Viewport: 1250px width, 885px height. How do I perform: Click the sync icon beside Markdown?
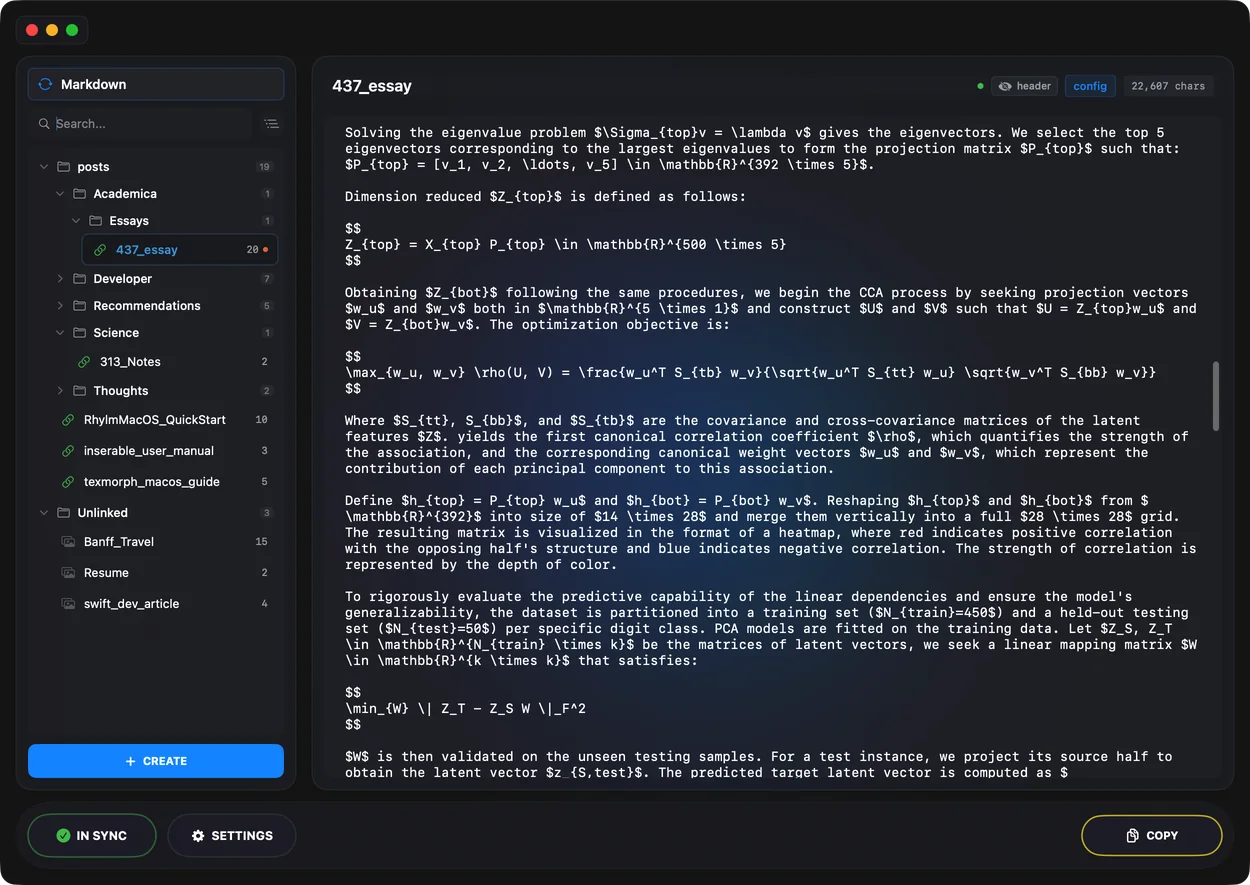[x=45, y=85]
